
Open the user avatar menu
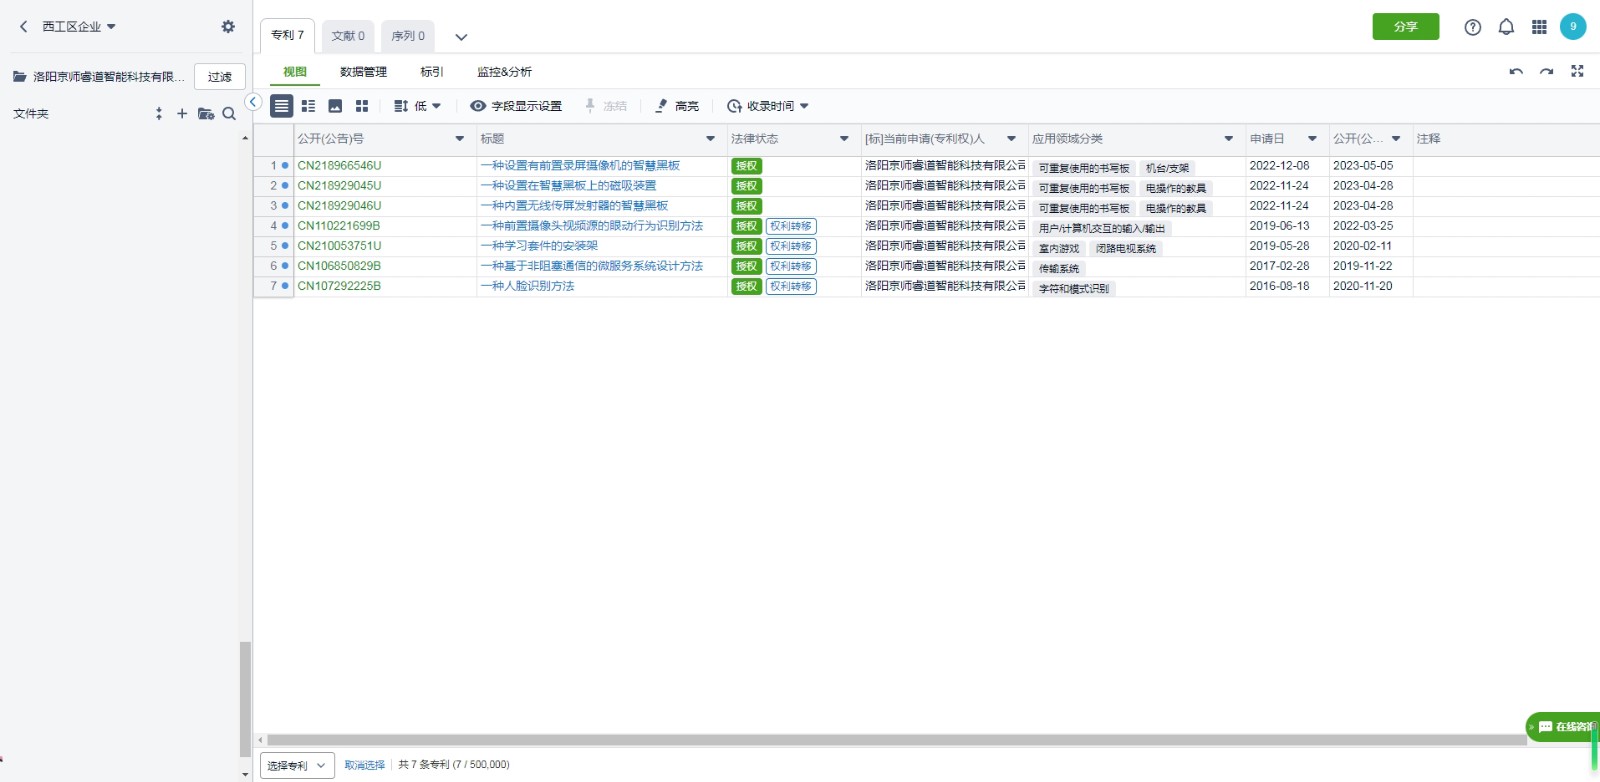tap(1573, 27)
